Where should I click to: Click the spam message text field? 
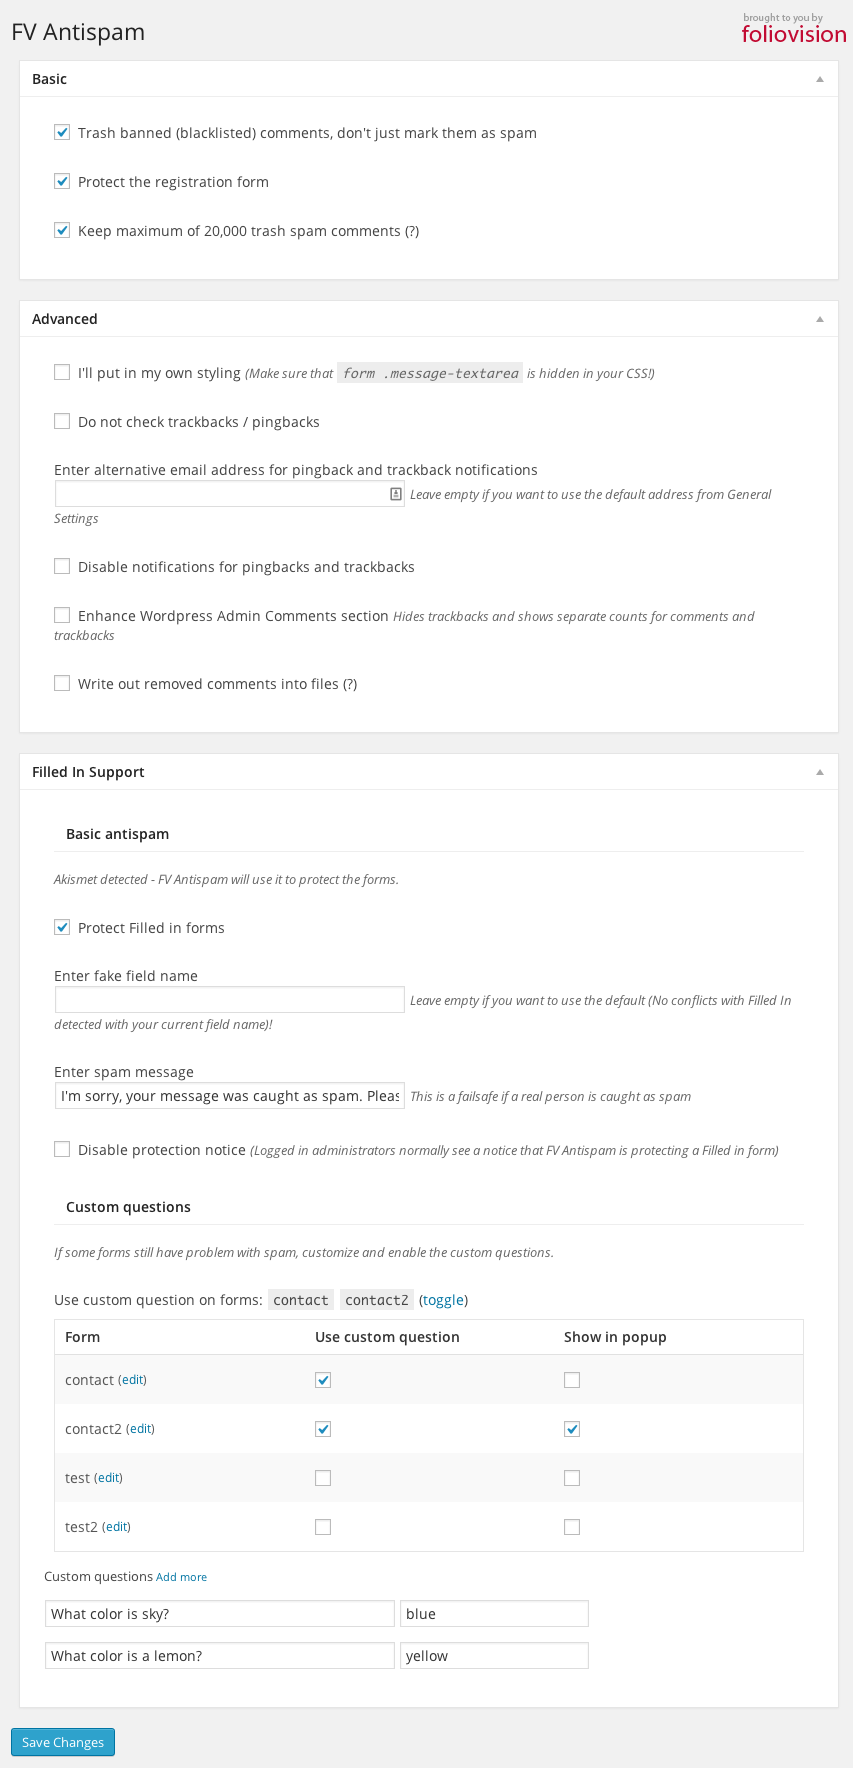click(x=230, y=1096)
